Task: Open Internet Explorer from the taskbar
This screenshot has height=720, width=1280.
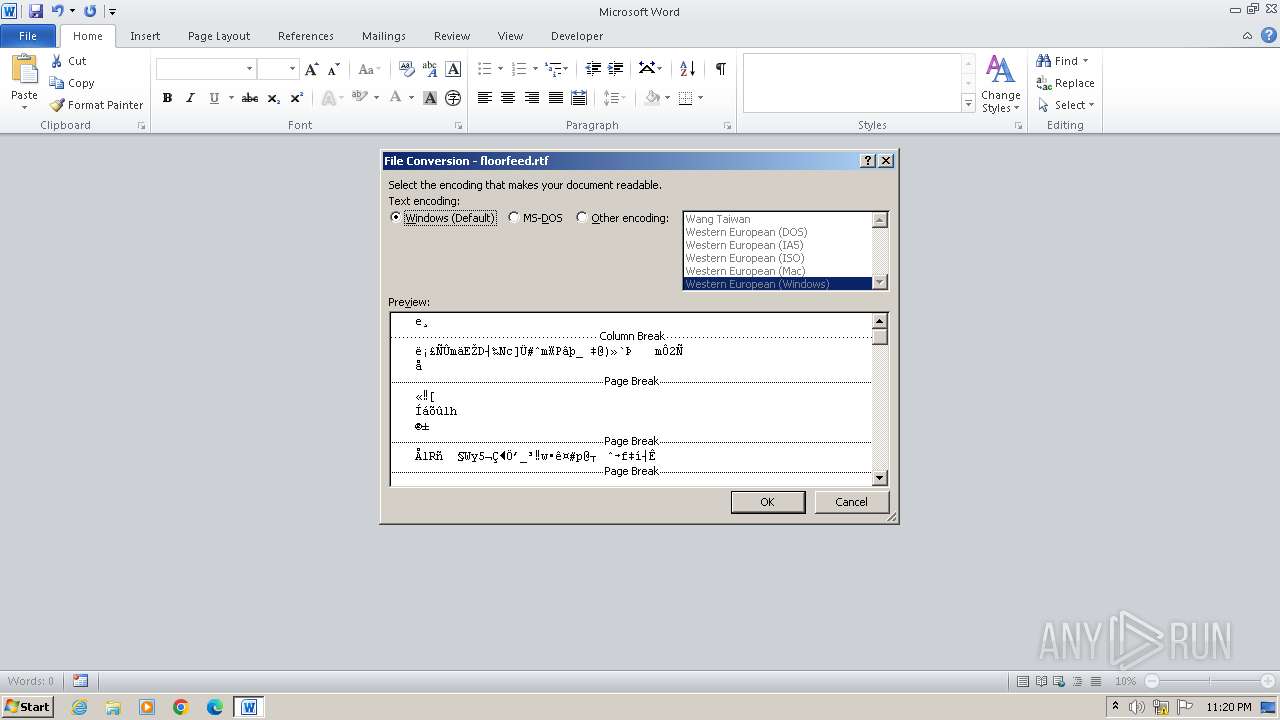Action: 79,707
